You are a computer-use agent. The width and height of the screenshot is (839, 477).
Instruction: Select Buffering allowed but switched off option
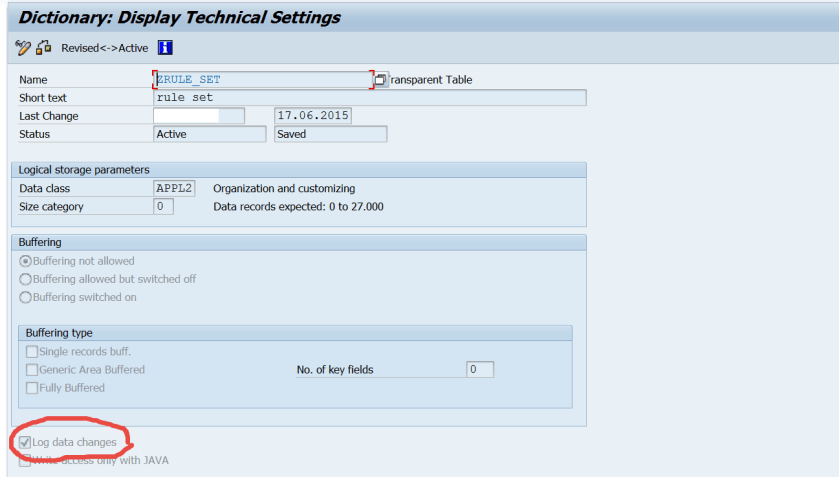coord(26,279)
